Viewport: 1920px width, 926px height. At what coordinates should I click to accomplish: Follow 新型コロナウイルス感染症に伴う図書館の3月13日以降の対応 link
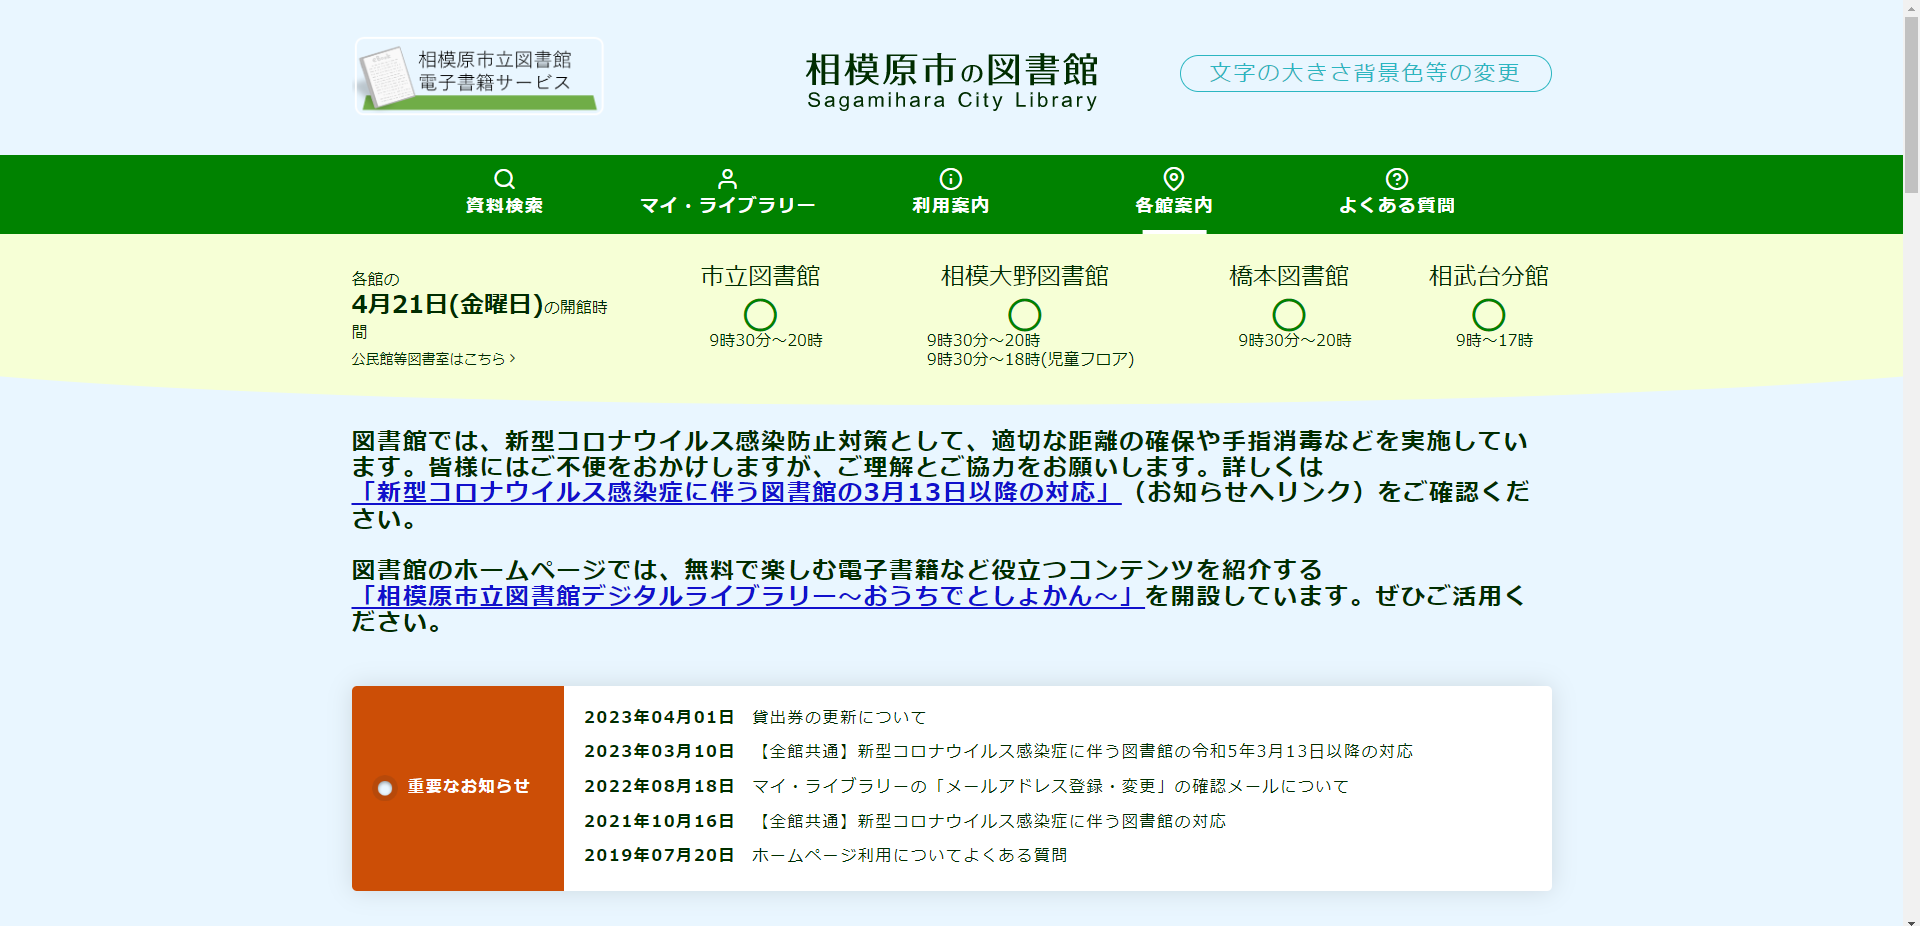click(x=736, y=492)
